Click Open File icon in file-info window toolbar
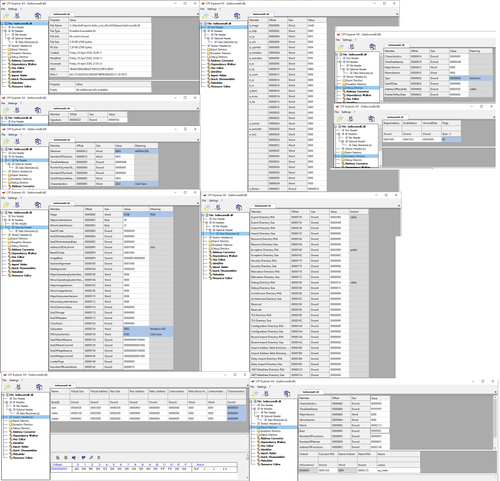 click(x=6, y=16)
